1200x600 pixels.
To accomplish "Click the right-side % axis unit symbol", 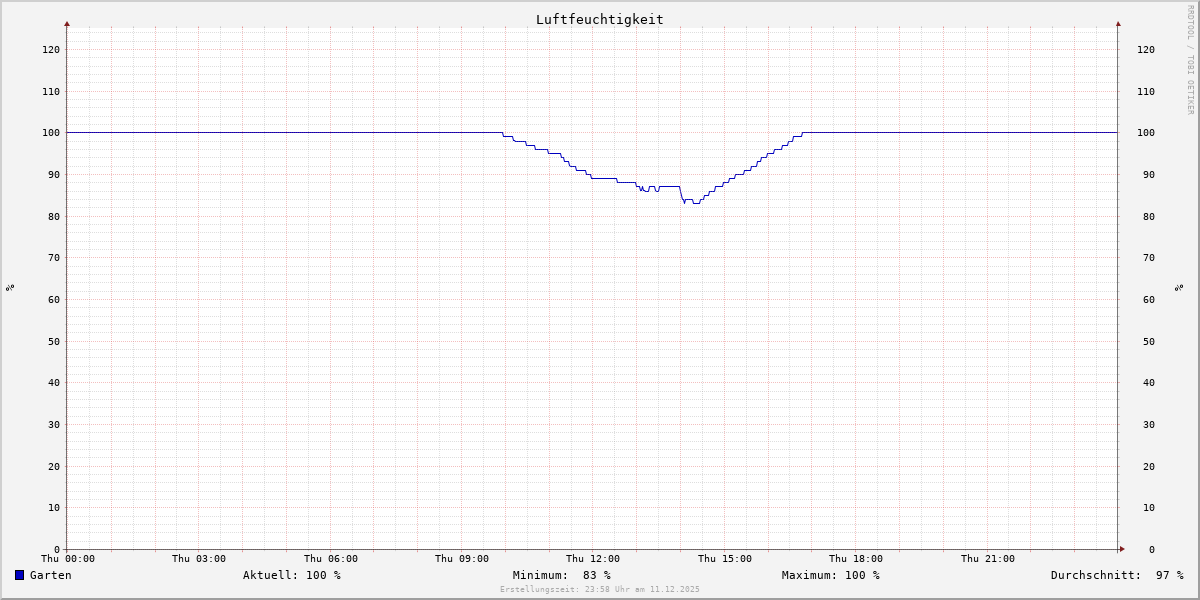I will 1179,288.
